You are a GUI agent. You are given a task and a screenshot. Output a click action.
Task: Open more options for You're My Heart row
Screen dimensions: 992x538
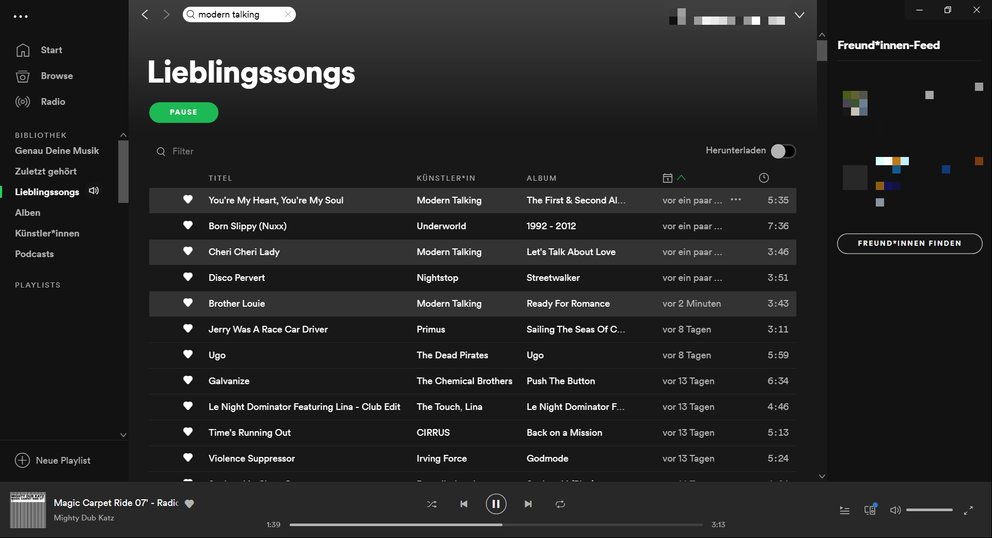coord(736,199)
